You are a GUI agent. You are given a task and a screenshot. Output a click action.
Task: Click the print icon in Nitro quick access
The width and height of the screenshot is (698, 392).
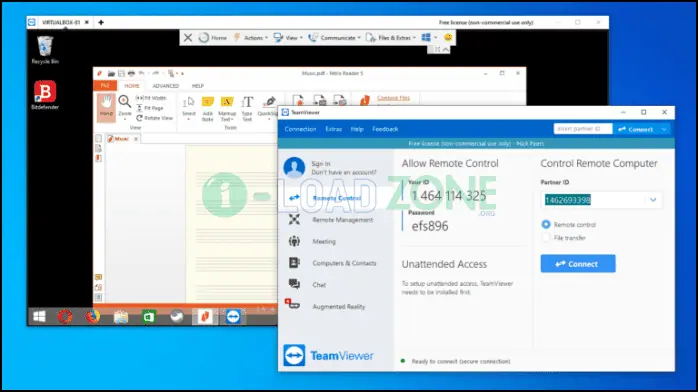point(131,73)
